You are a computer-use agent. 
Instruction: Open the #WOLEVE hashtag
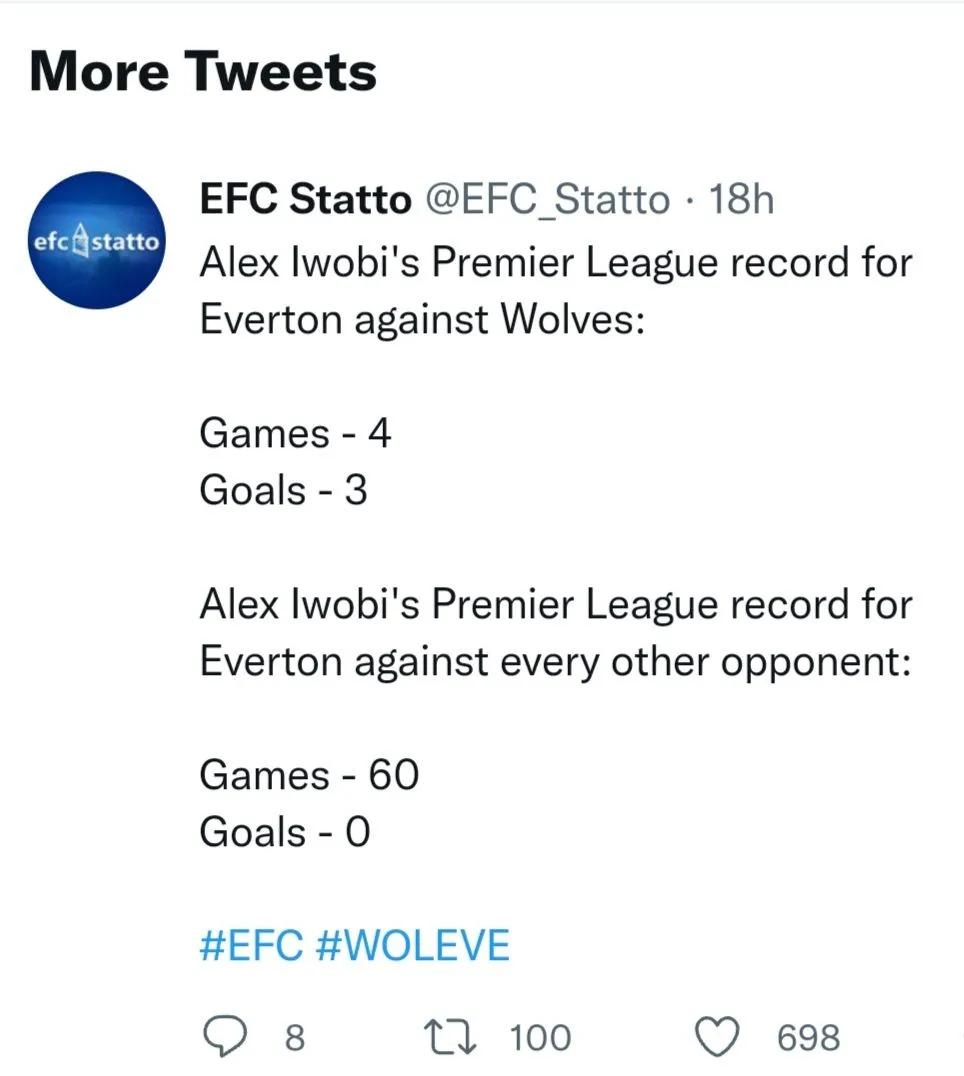pyautogui.click(x=412, y=945)
